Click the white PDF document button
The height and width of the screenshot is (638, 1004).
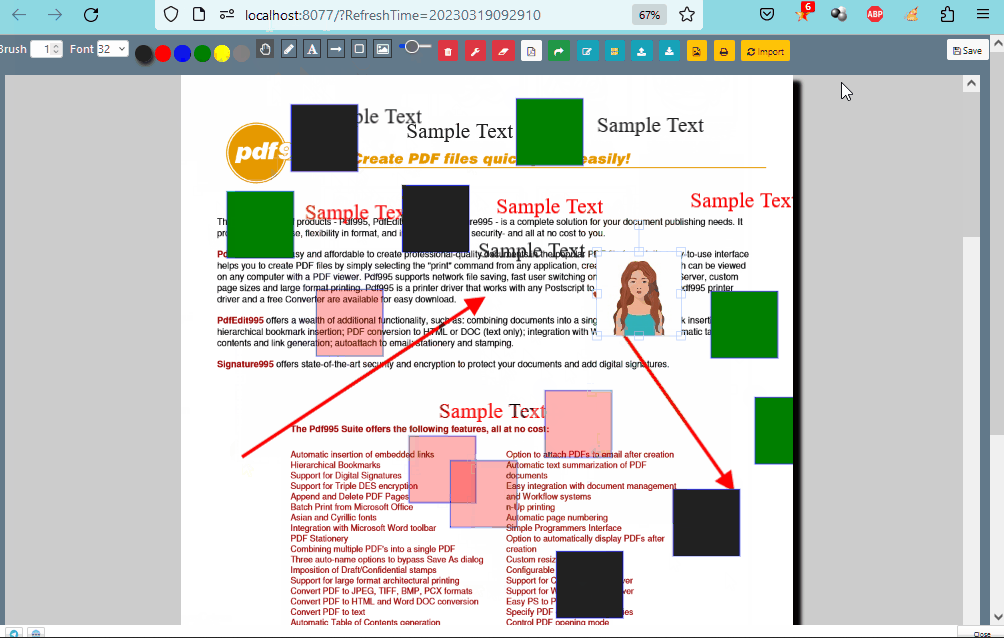click(531, 51)
